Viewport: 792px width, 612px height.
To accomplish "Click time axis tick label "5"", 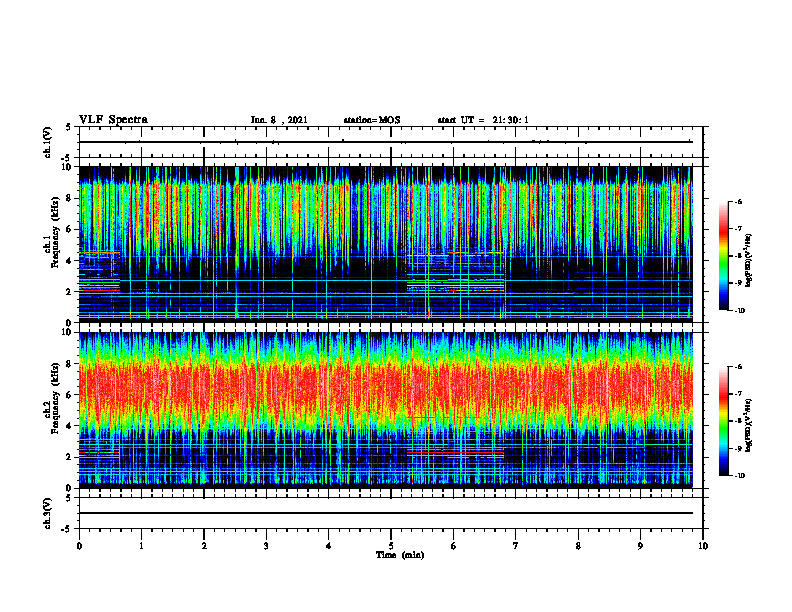I will tap(391, 546).
